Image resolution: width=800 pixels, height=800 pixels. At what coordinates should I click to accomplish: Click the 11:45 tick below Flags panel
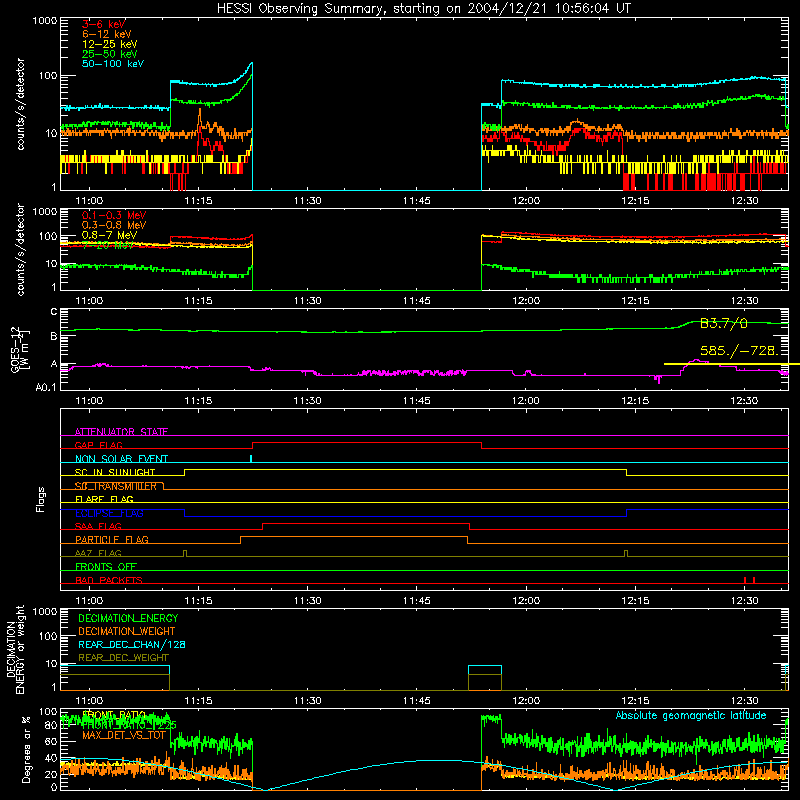pyautogui.click(x=416, y=601)
